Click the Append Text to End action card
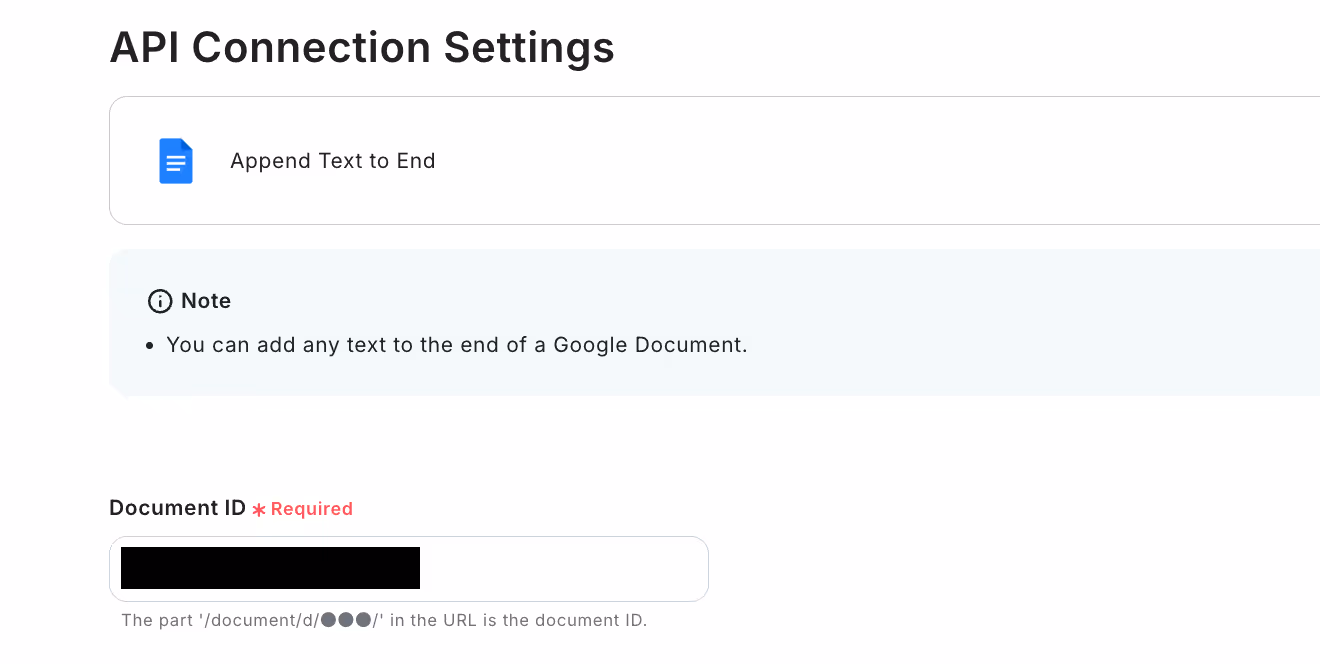Image resolution: width=1320 pixels, height=664 pixels. [714, 161]
